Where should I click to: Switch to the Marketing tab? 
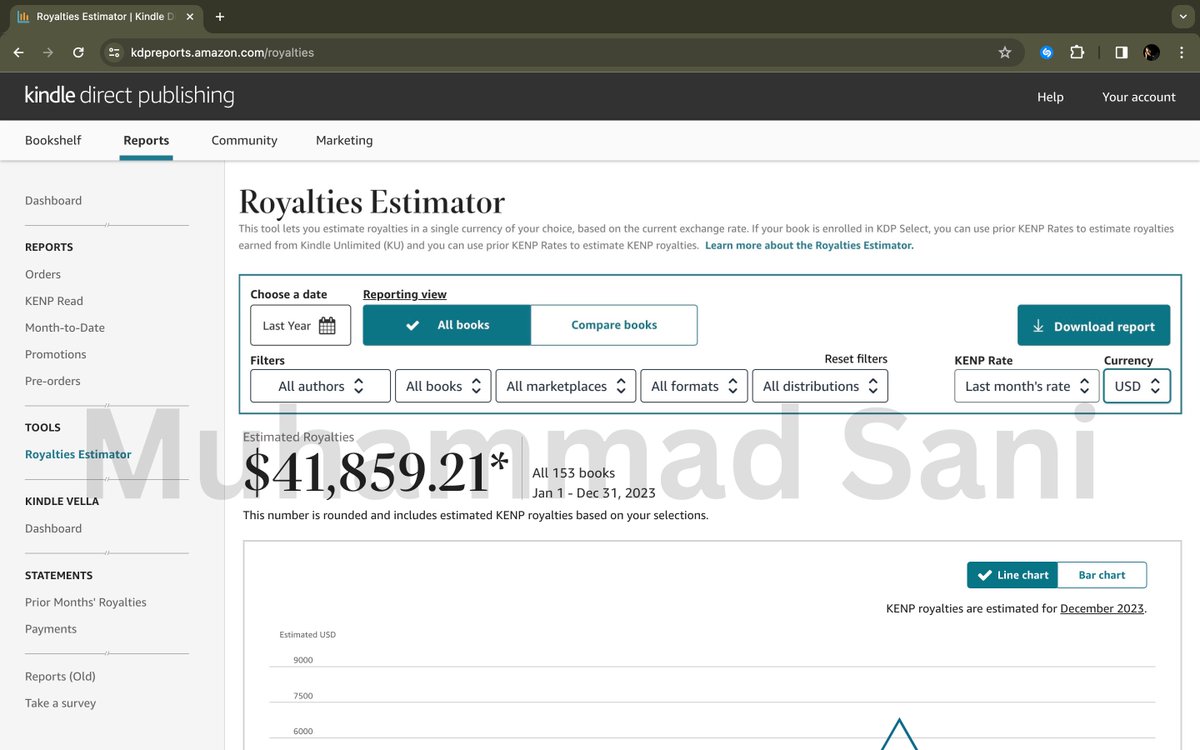click(x=344, y=140)
